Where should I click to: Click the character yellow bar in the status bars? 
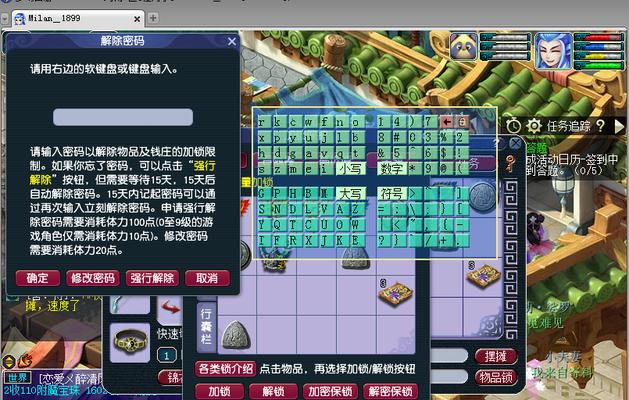599,56
